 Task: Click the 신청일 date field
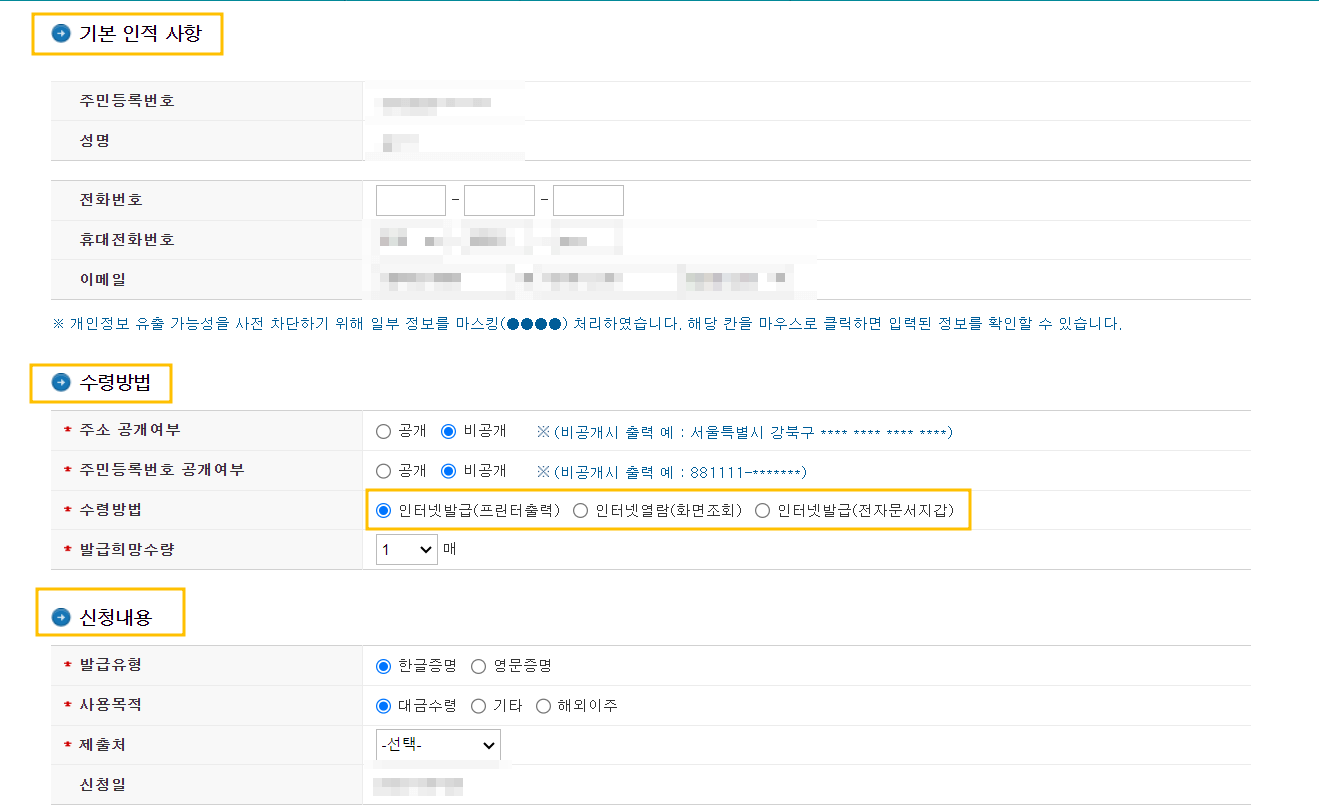tap(420, 785)
